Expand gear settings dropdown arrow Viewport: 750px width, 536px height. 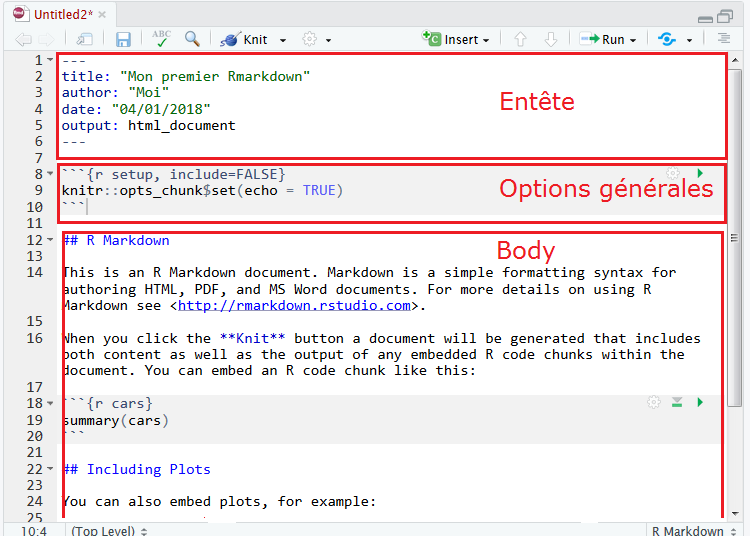pos(329,40)
